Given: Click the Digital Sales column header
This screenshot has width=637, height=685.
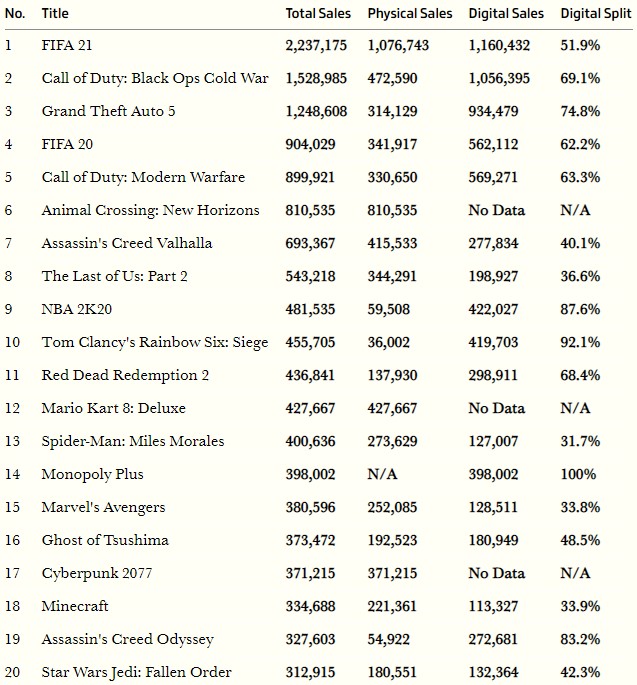Looking at the screenshot, I should [506, 14].
